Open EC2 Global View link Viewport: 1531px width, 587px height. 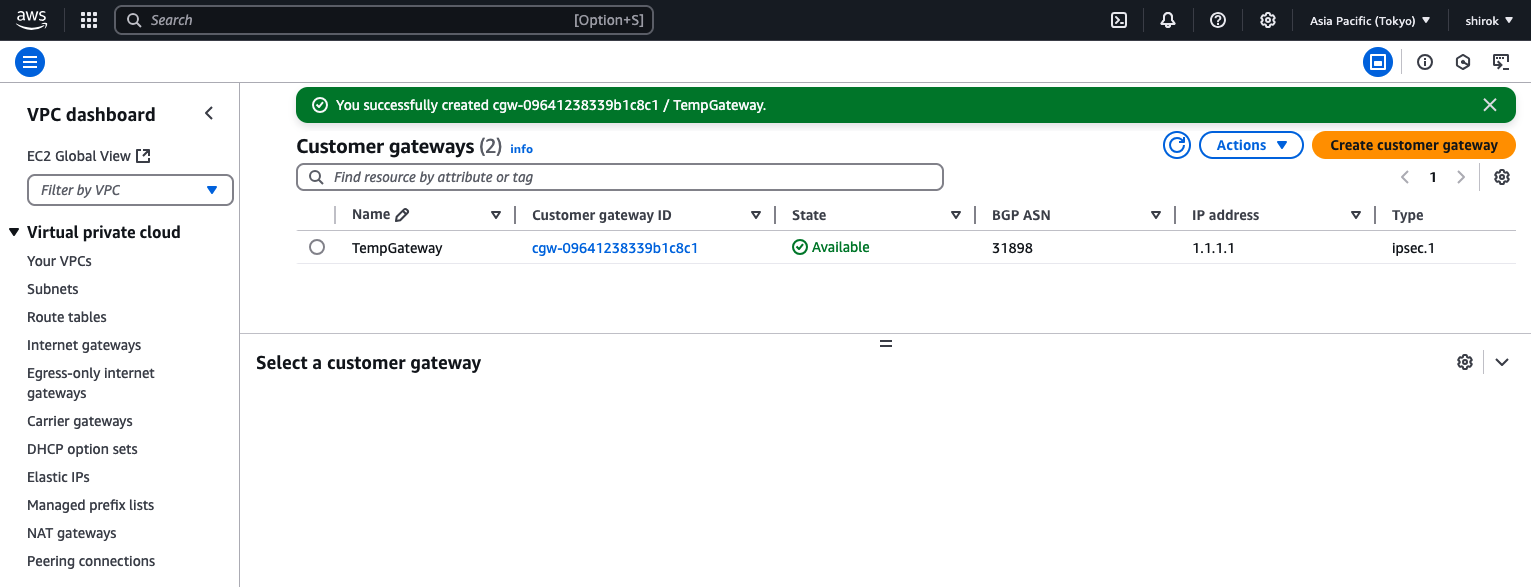[79, 156]
